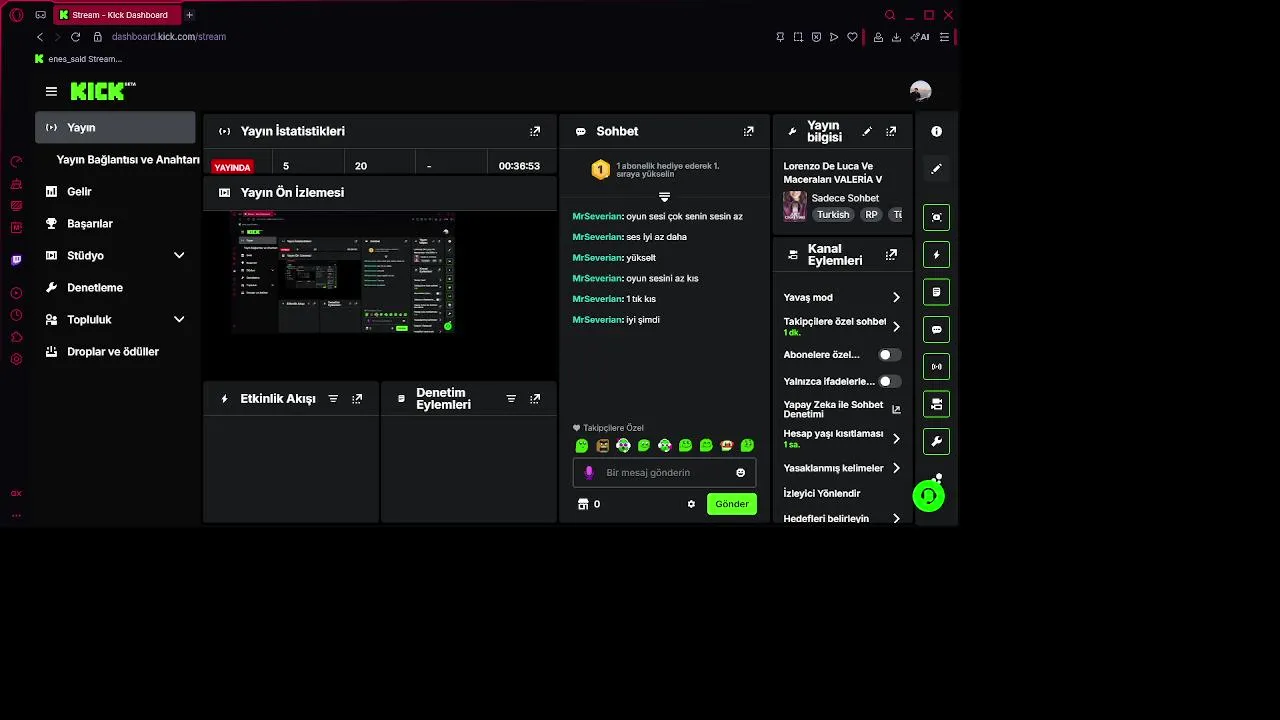Toggle the channel actions widget icon
Screen dimensions: 1280x720
[936, 404]
